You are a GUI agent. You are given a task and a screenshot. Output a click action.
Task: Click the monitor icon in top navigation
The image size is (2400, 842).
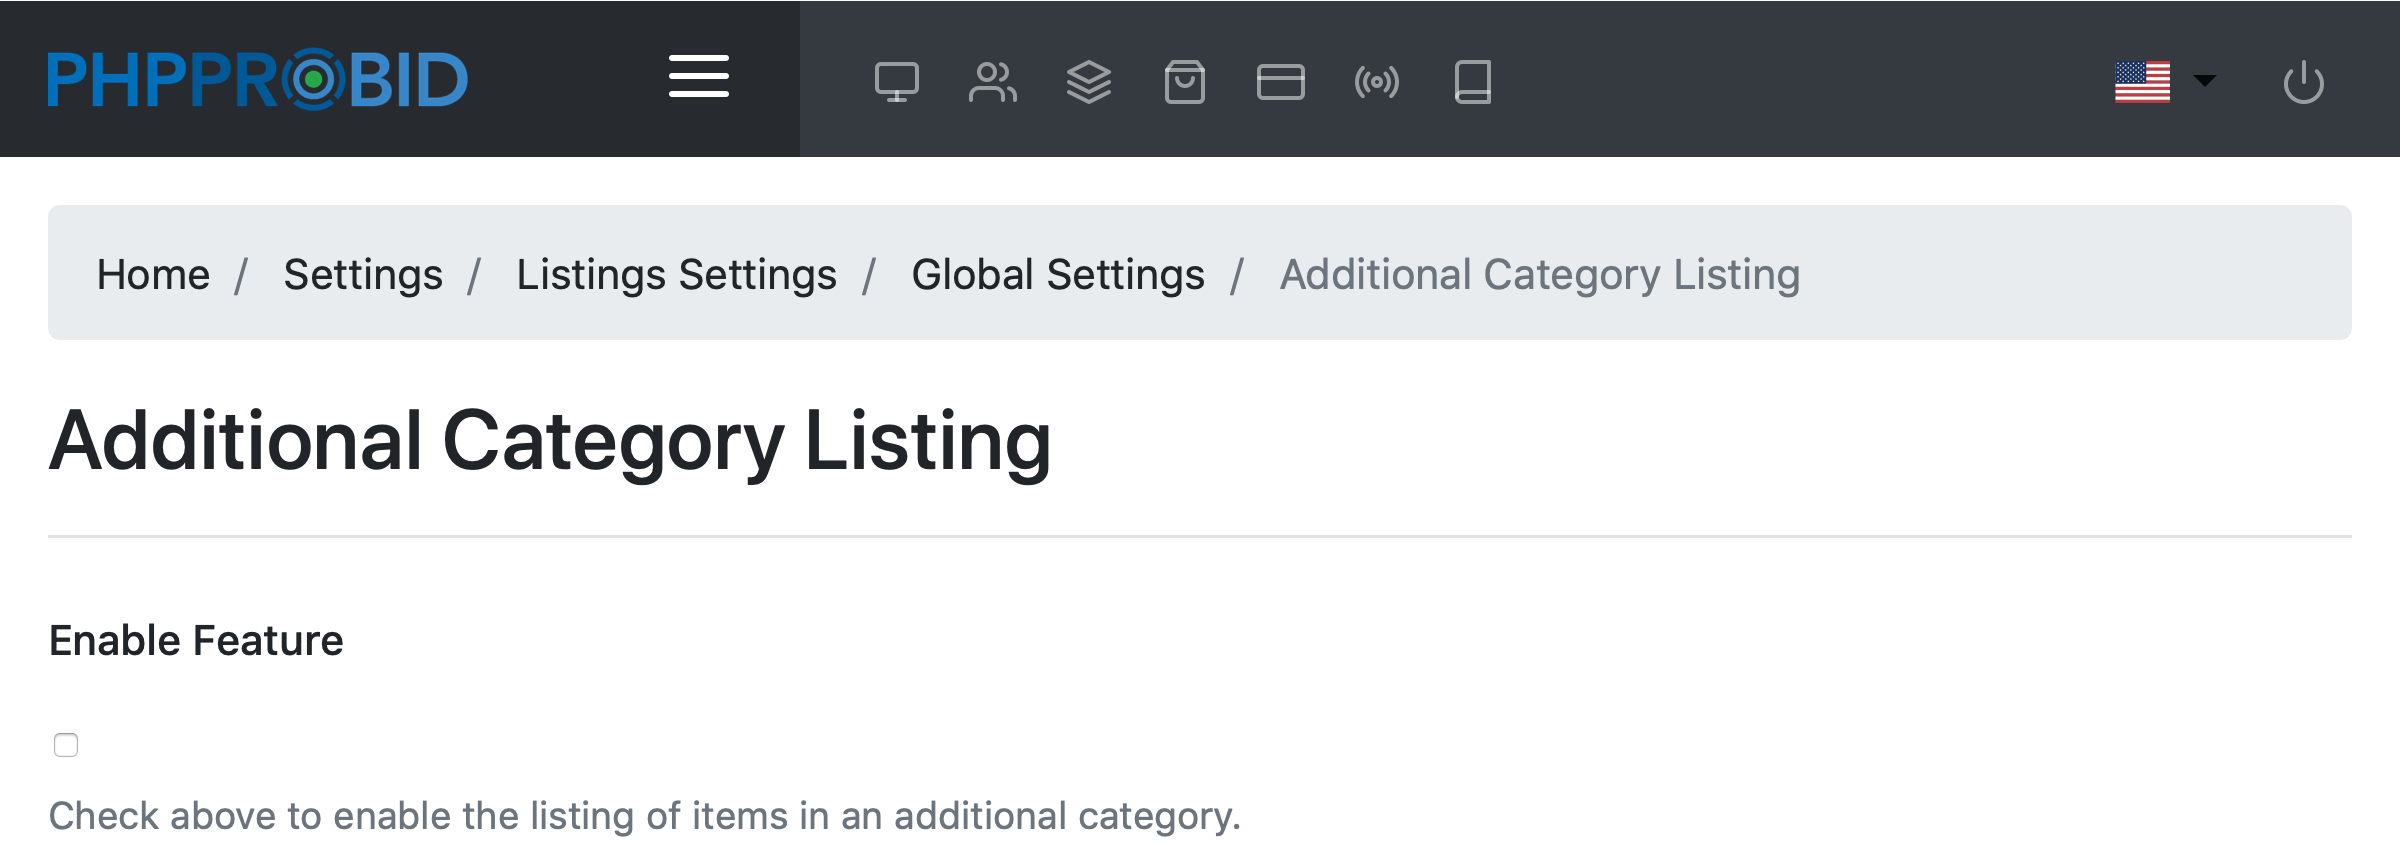[896, 82]
